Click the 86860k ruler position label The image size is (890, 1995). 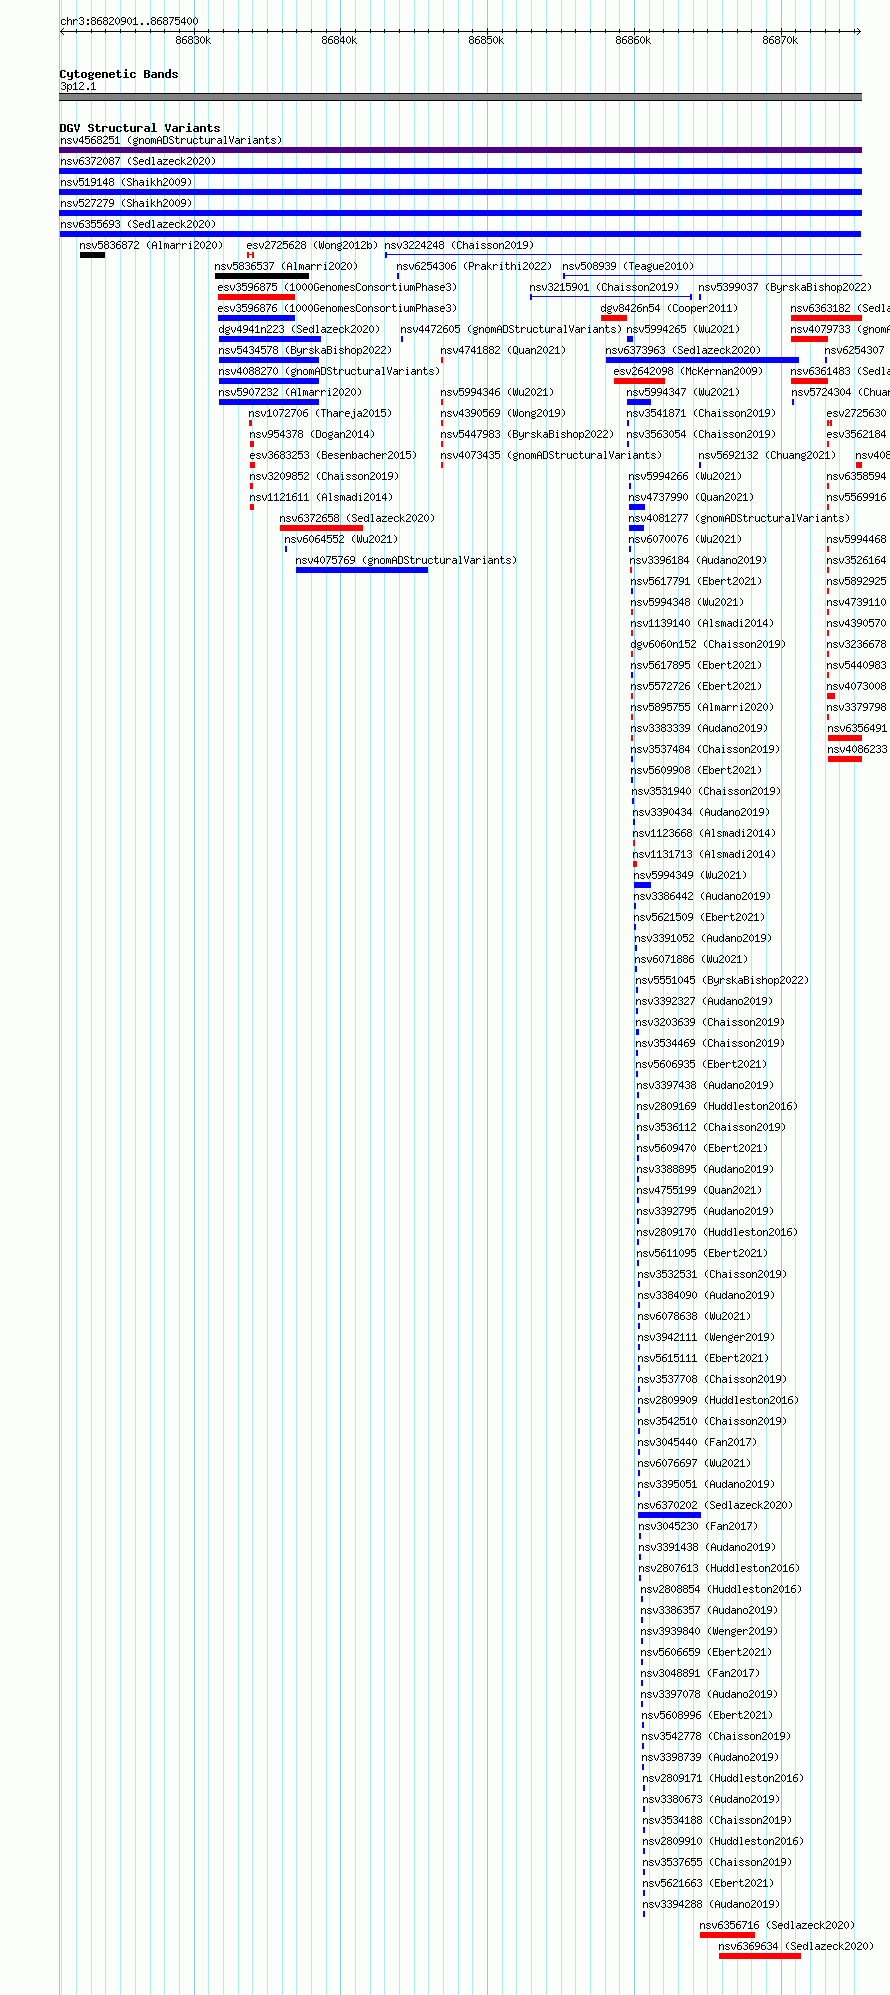click(x=633, y=40)
